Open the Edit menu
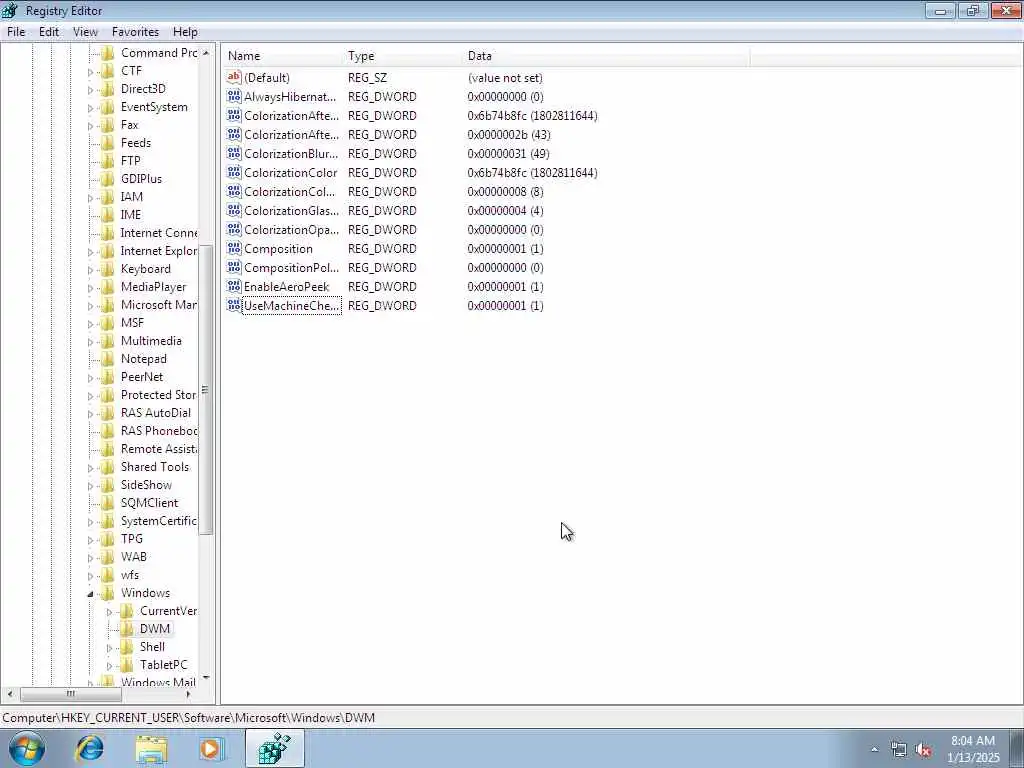The height and width of the screenshot is (768, 1024). [48, 32]
